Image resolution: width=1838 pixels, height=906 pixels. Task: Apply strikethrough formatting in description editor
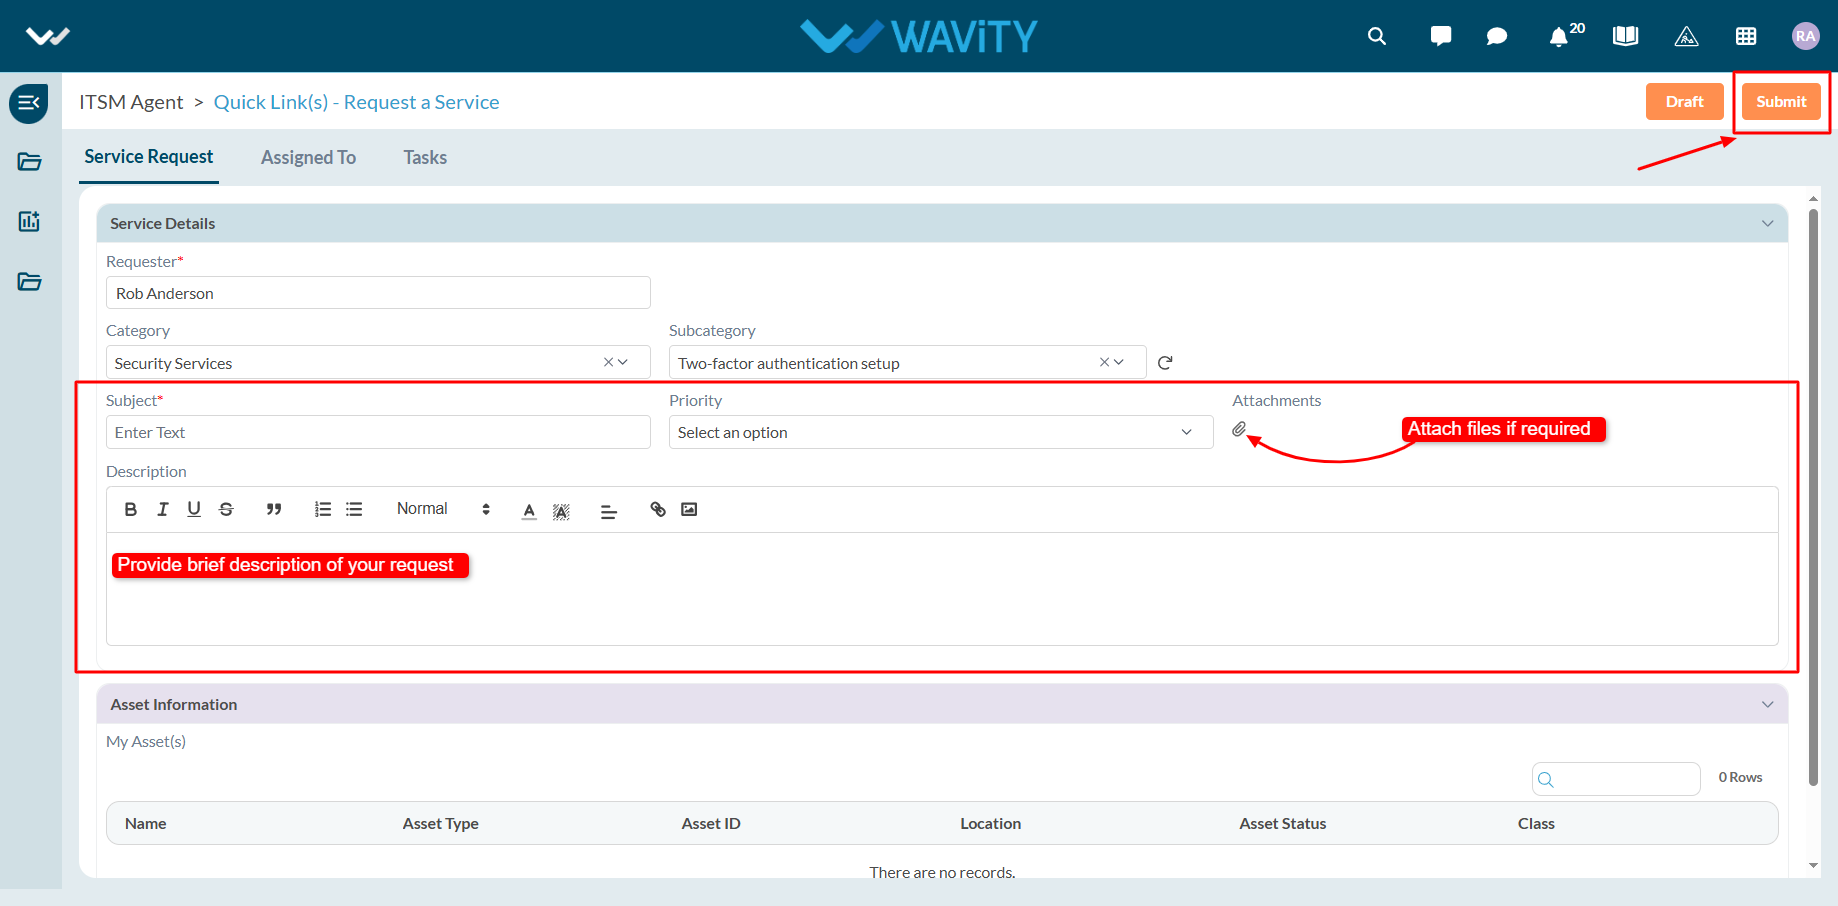pyautogui.click(x=226, y=509)
